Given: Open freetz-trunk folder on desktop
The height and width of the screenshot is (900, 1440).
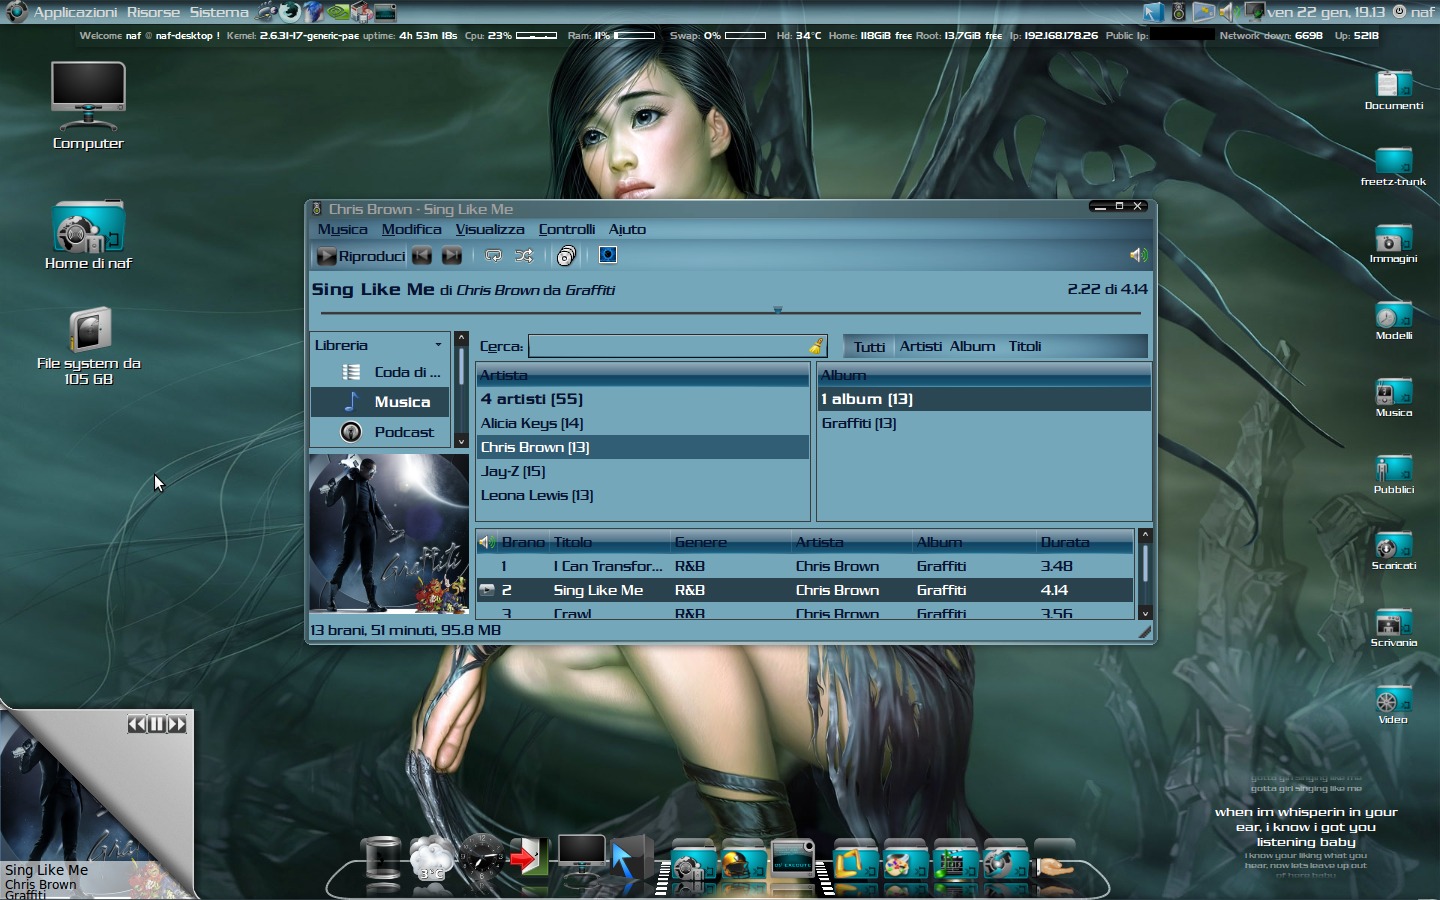Looking at the screenshot, I should (x=1393, y=167).
